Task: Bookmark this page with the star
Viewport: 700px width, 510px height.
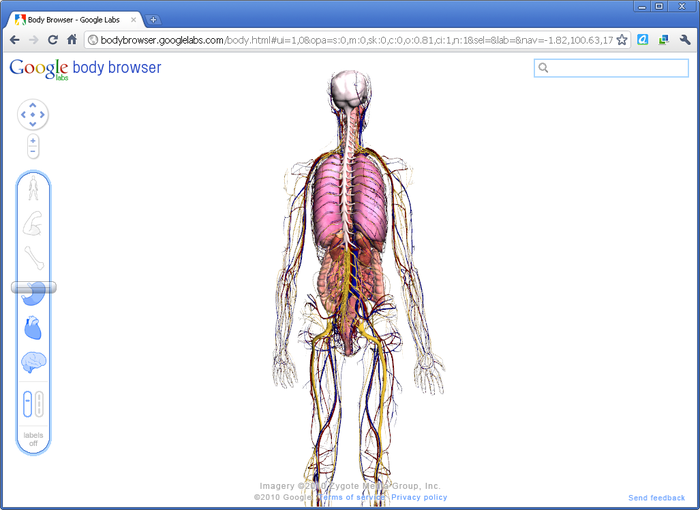Action: 622,40
